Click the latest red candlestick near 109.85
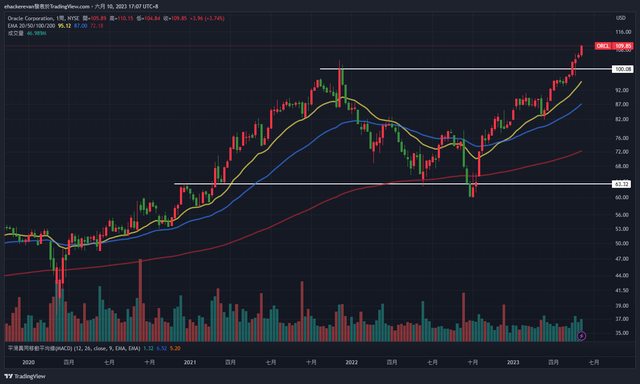Image resolution: width=640 pixels, height=384 pixels. (x=581, y=50)
